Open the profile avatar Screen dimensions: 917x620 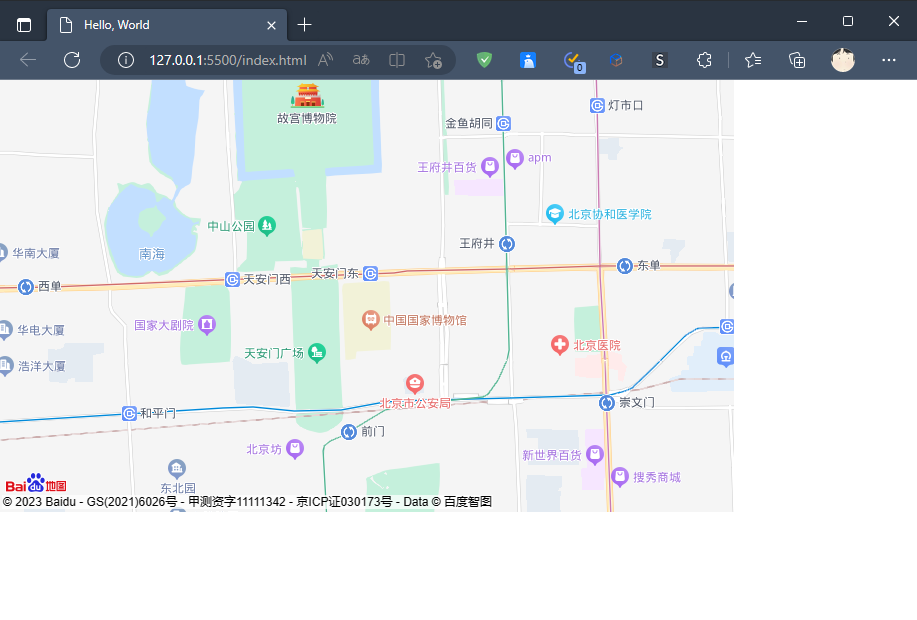(843, 60)
